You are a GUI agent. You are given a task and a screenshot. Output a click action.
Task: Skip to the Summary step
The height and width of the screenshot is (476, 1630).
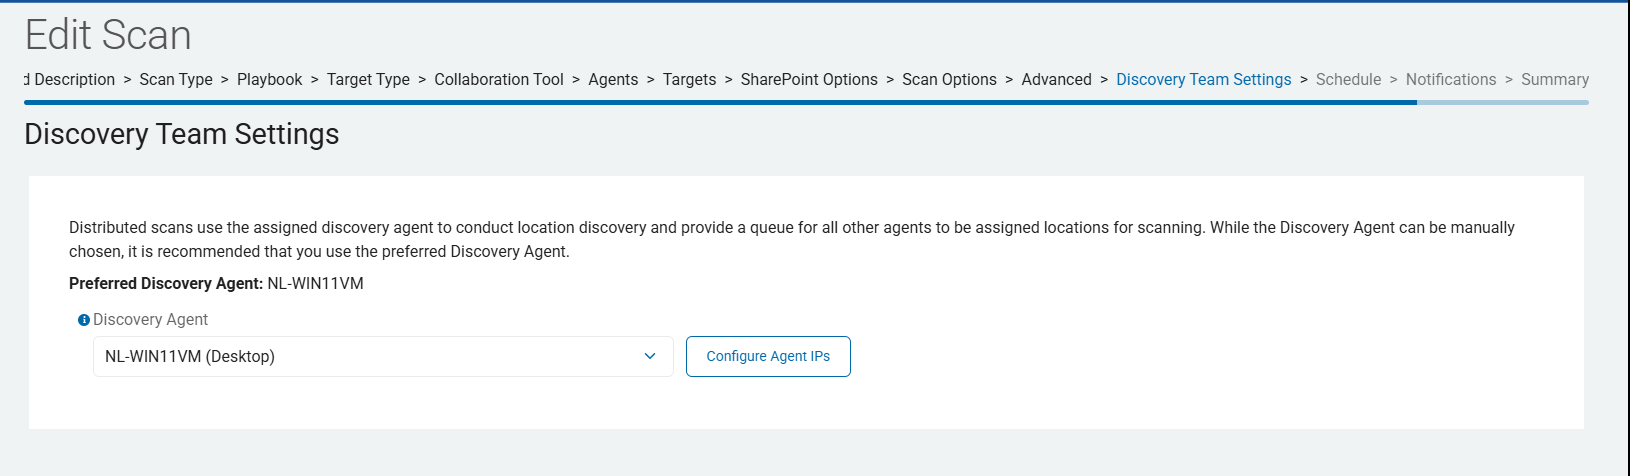click(x=1554, y=79)
